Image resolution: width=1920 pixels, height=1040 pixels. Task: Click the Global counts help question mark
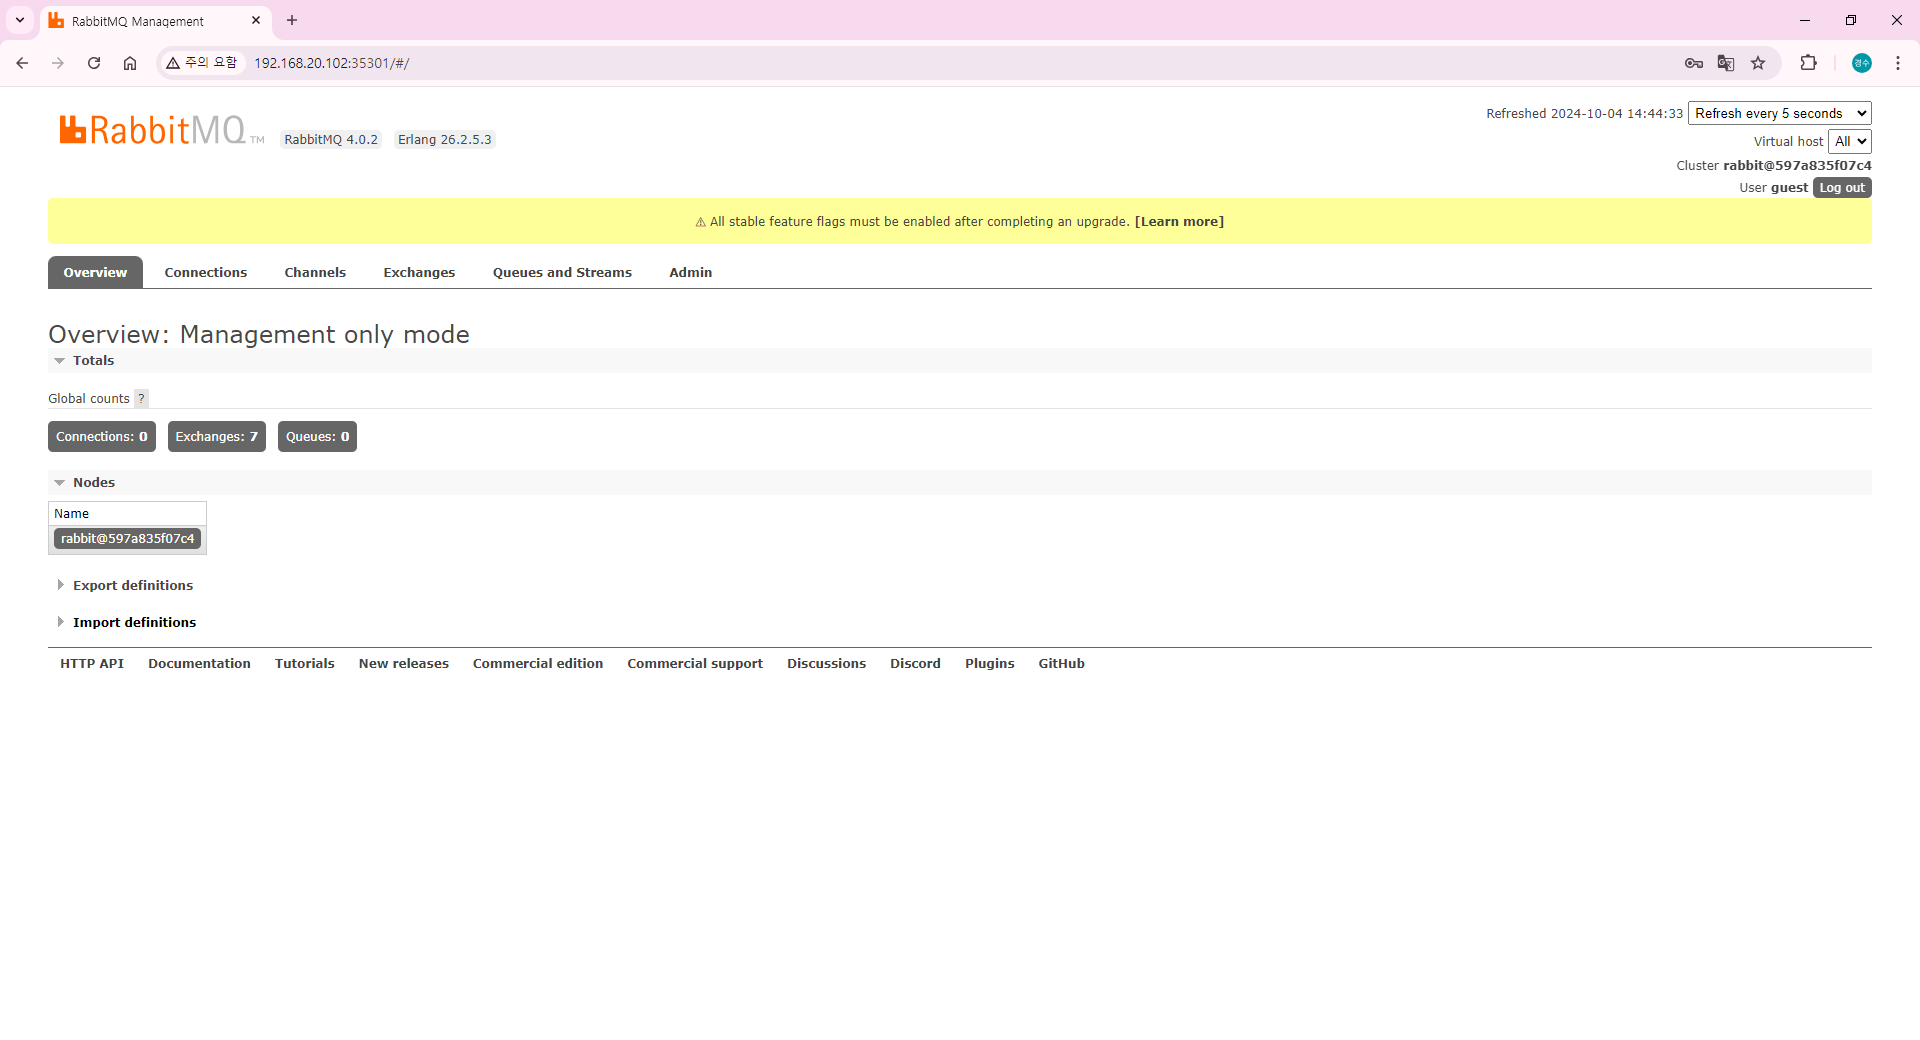pos(141,398)
